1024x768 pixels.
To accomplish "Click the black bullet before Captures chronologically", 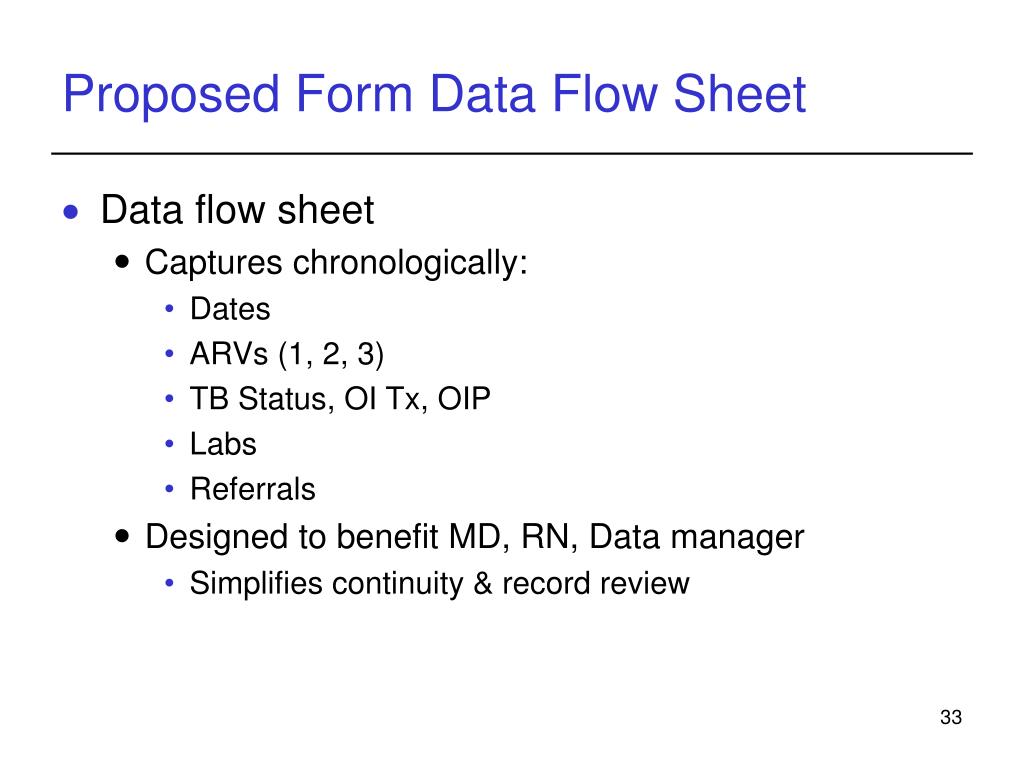I will pos(121,263).
